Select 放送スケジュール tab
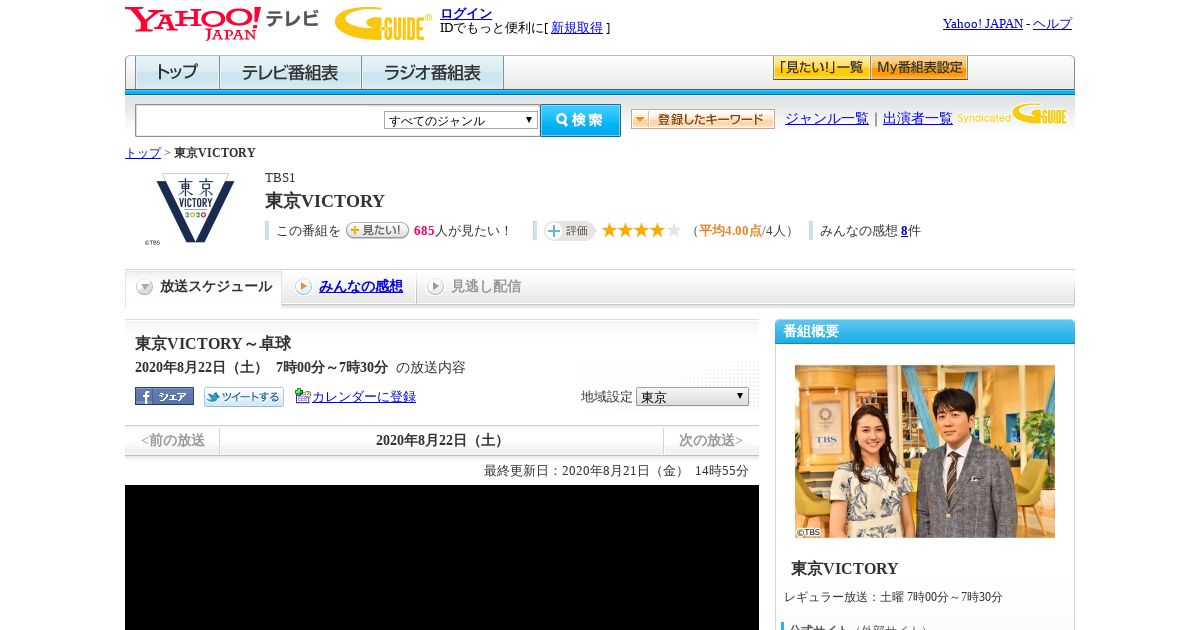 (204, 287)
